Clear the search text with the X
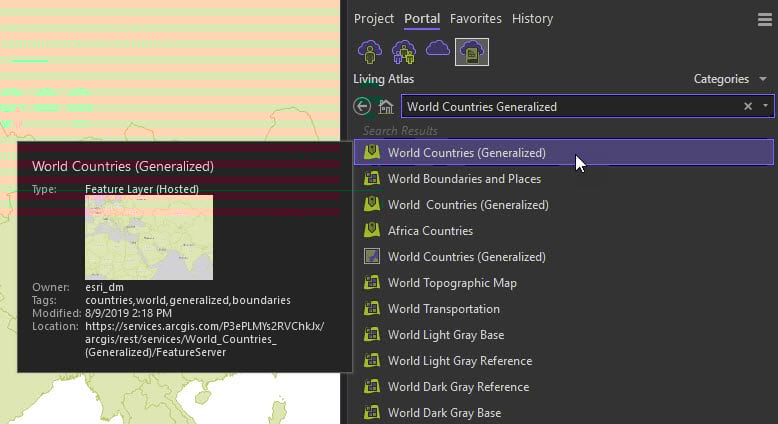 click(x=748, y=106)
